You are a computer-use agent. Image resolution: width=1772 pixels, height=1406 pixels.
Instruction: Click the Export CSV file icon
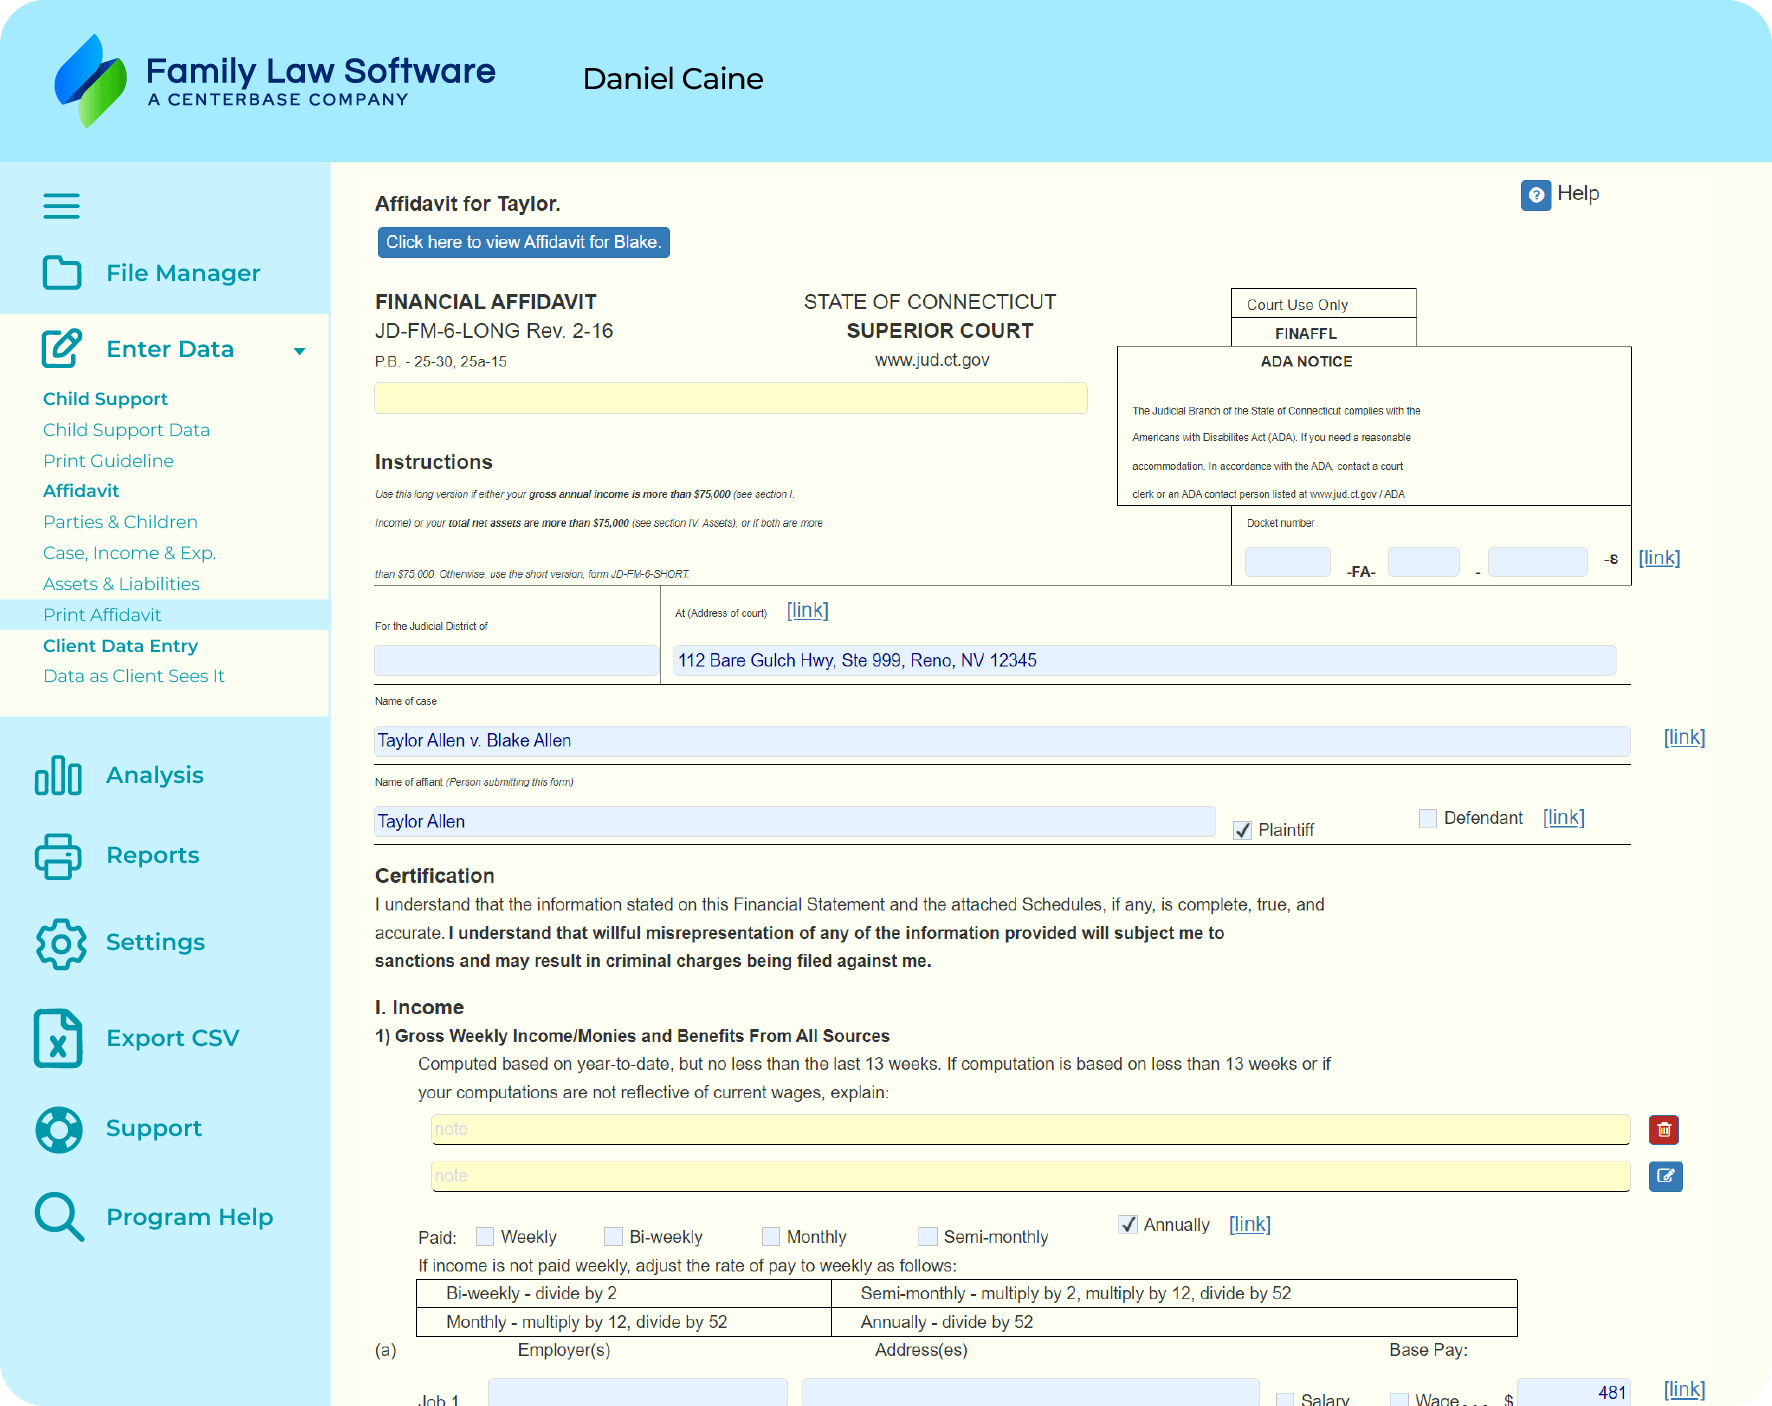[58, 1038]
